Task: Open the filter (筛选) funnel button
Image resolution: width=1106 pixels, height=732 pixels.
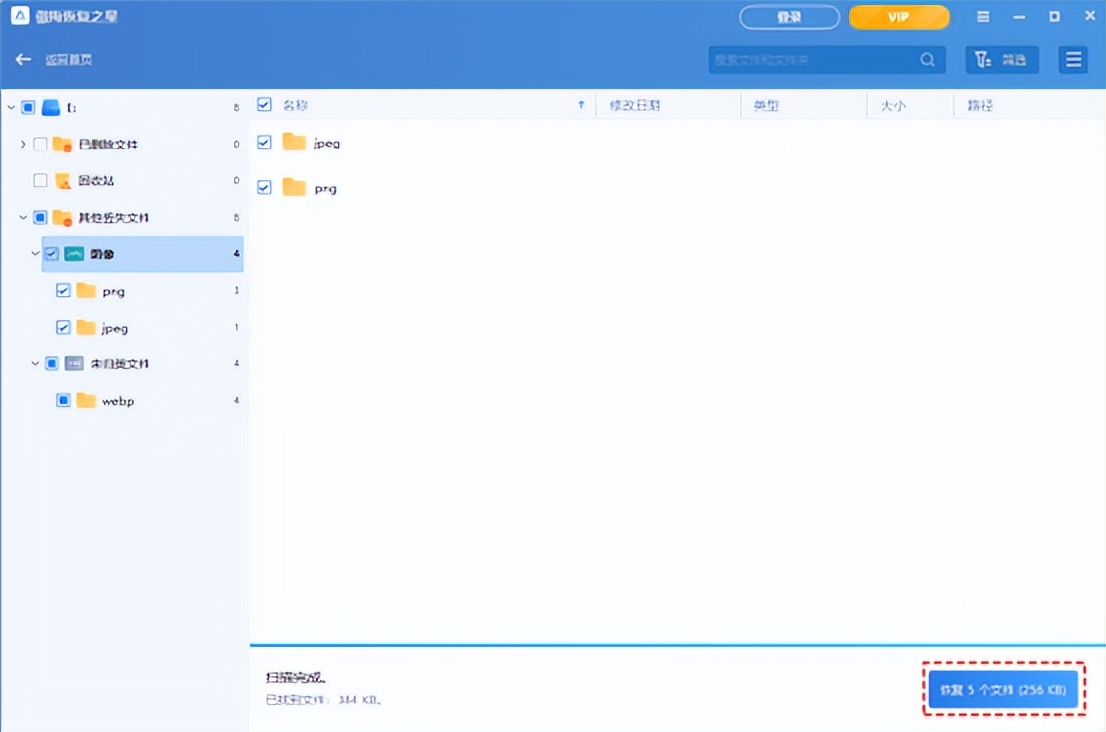Action: coord(1001,60)
